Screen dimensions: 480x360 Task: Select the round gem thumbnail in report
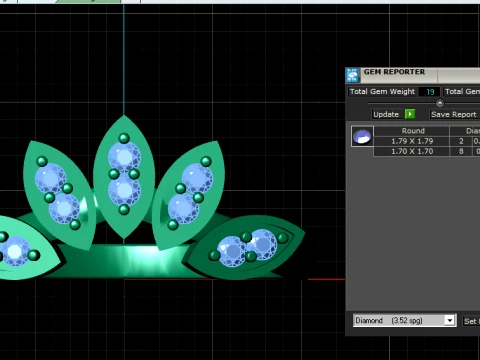pos(362,136)
